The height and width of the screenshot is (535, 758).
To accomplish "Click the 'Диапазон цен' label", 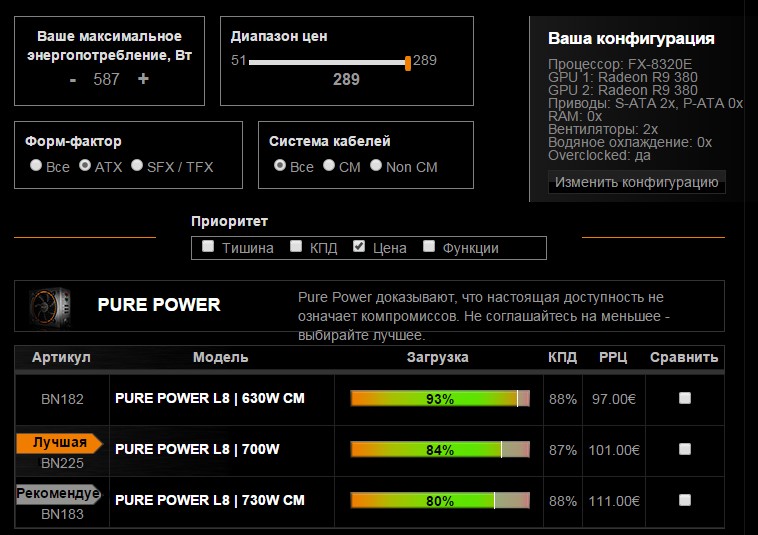I will point(279,36).
